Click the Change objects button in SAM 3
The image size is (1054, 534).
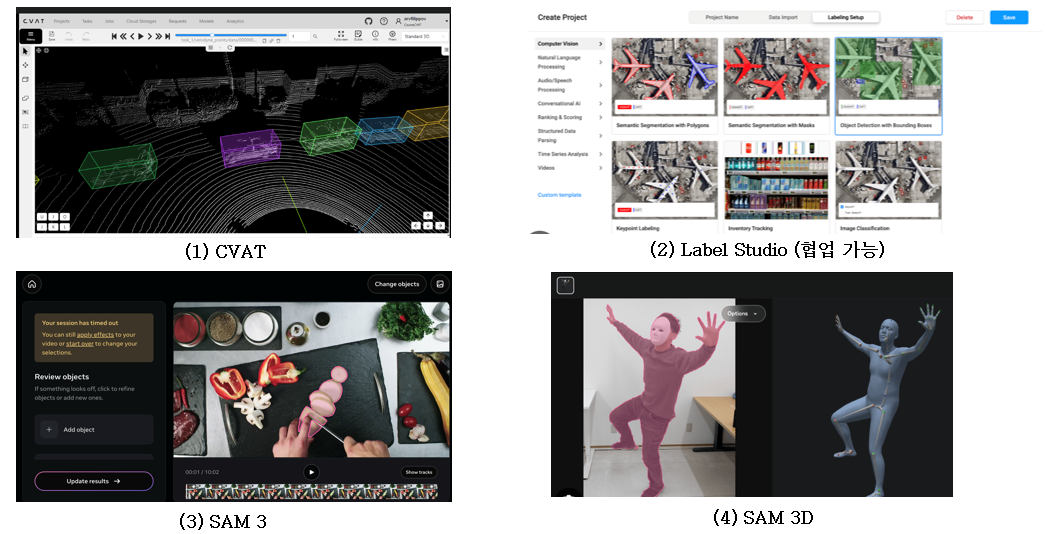pyautogui.click(x=397, y=284)
